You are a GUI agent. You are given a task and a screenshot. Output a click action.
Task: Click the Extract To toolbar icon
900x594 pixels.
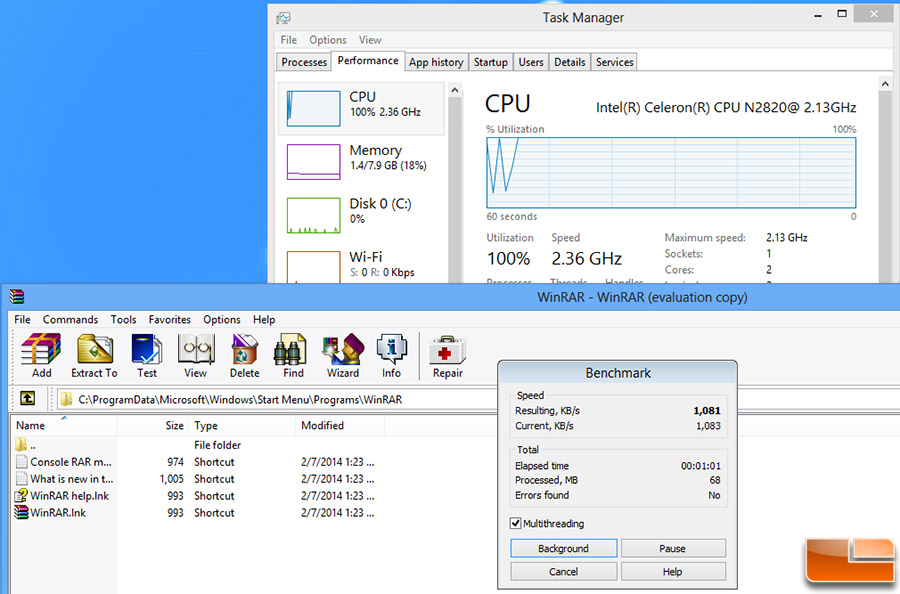[x=94, y=355]
